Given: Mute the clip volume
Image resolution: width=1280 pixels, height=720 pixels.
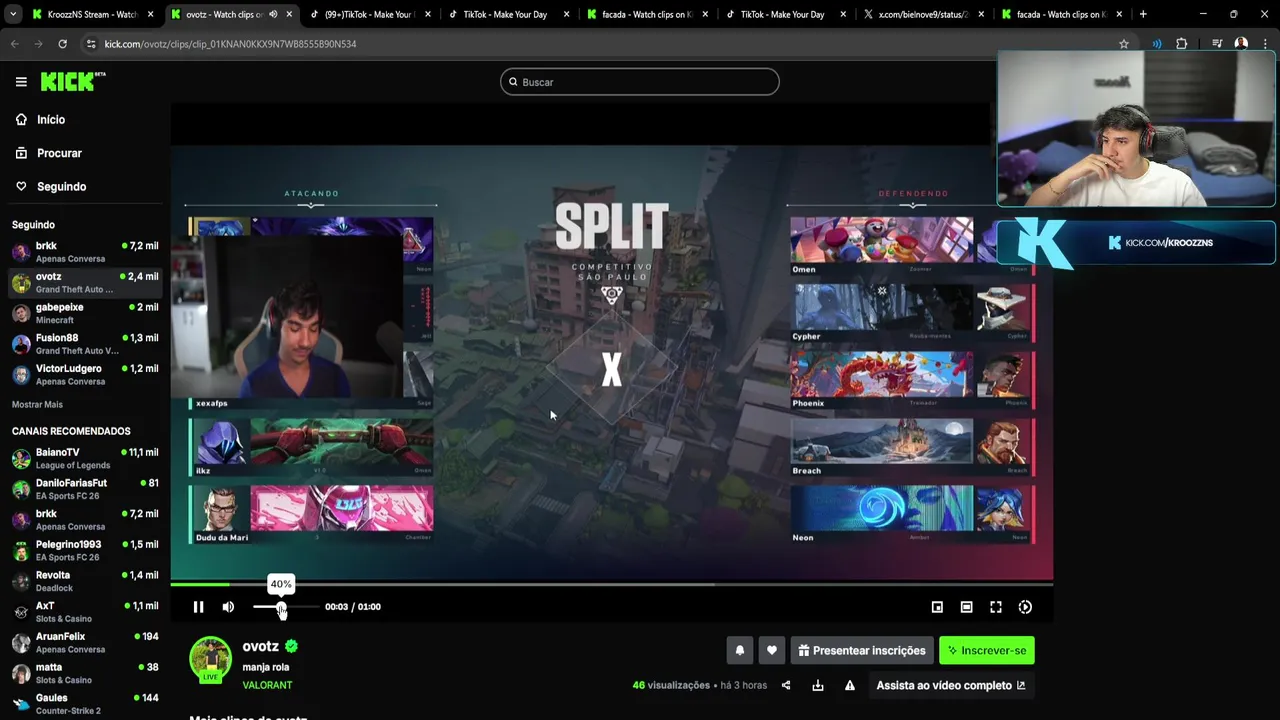Looking at the screenshot, I should pos(228,607).
